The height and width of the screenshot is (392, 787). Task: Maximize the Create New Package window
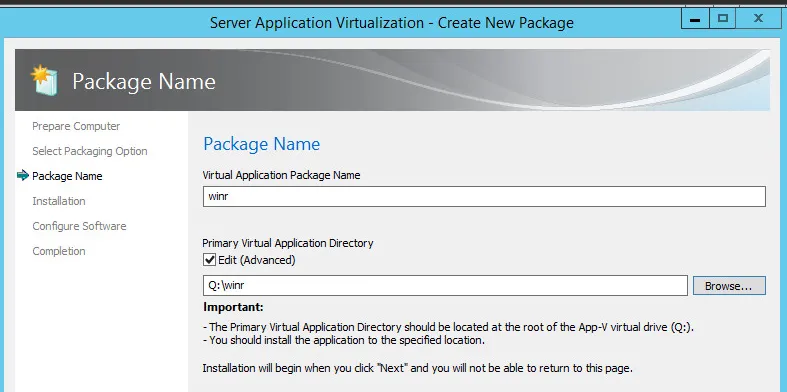click(x=723, y=19)
